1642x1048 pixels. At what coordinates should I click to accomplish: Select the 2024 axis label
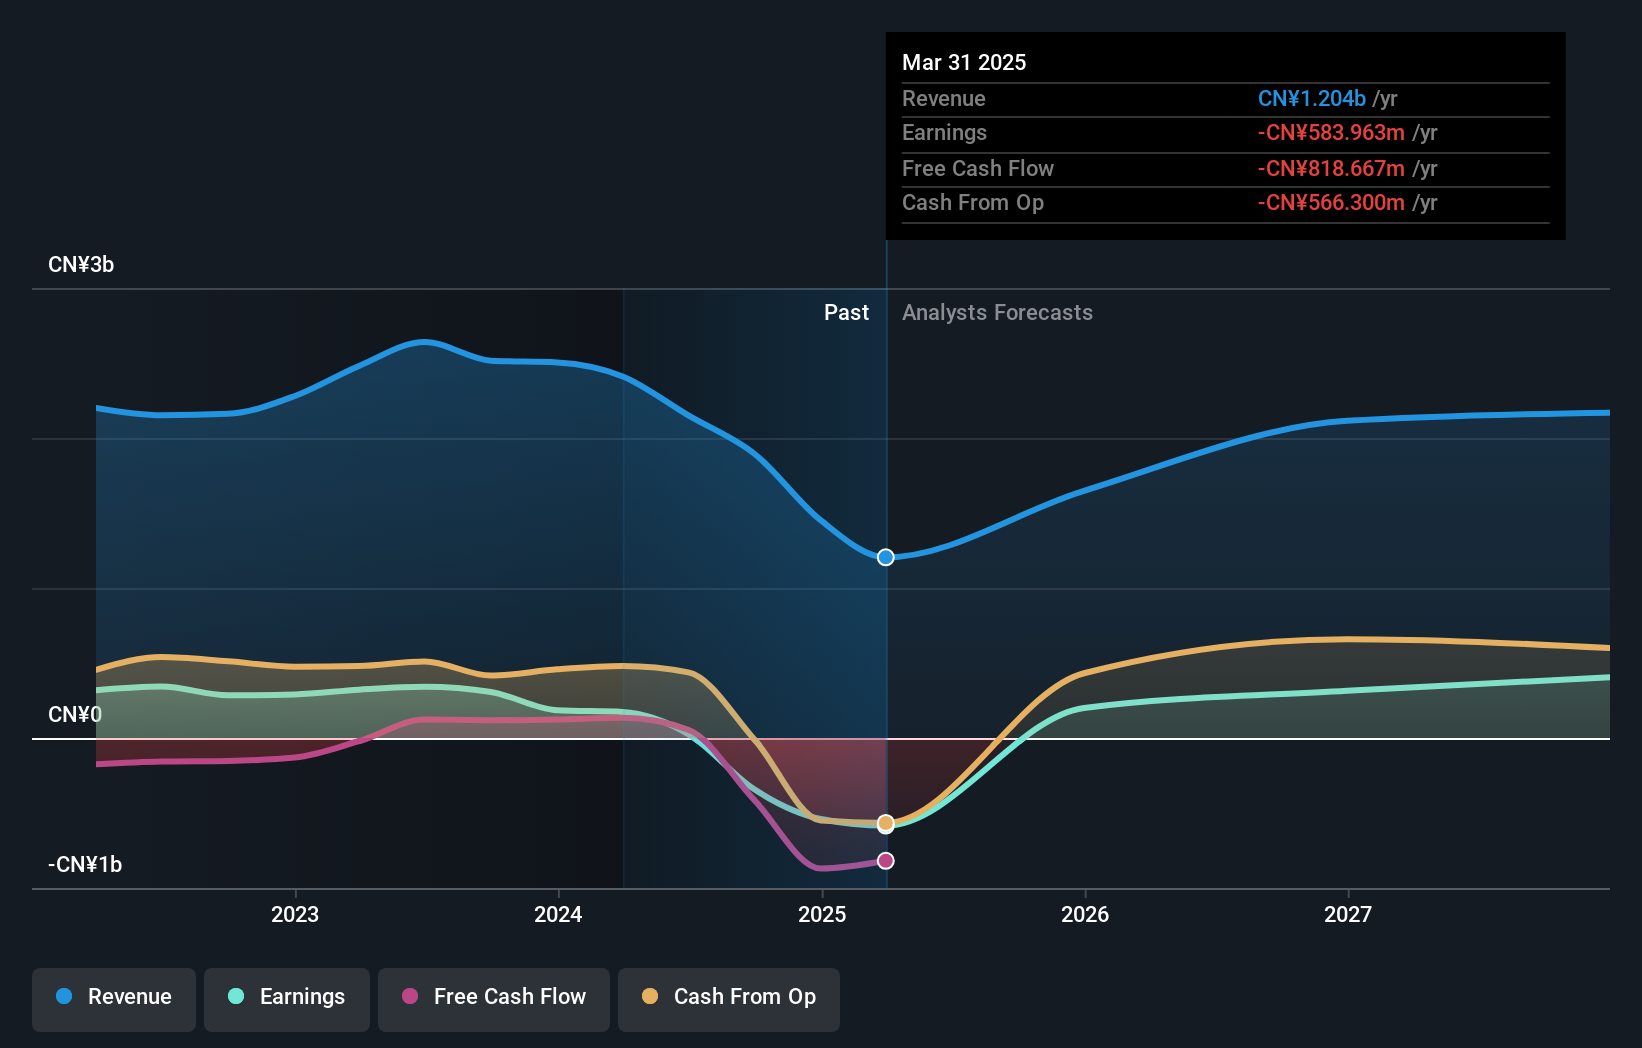point(558,914)
